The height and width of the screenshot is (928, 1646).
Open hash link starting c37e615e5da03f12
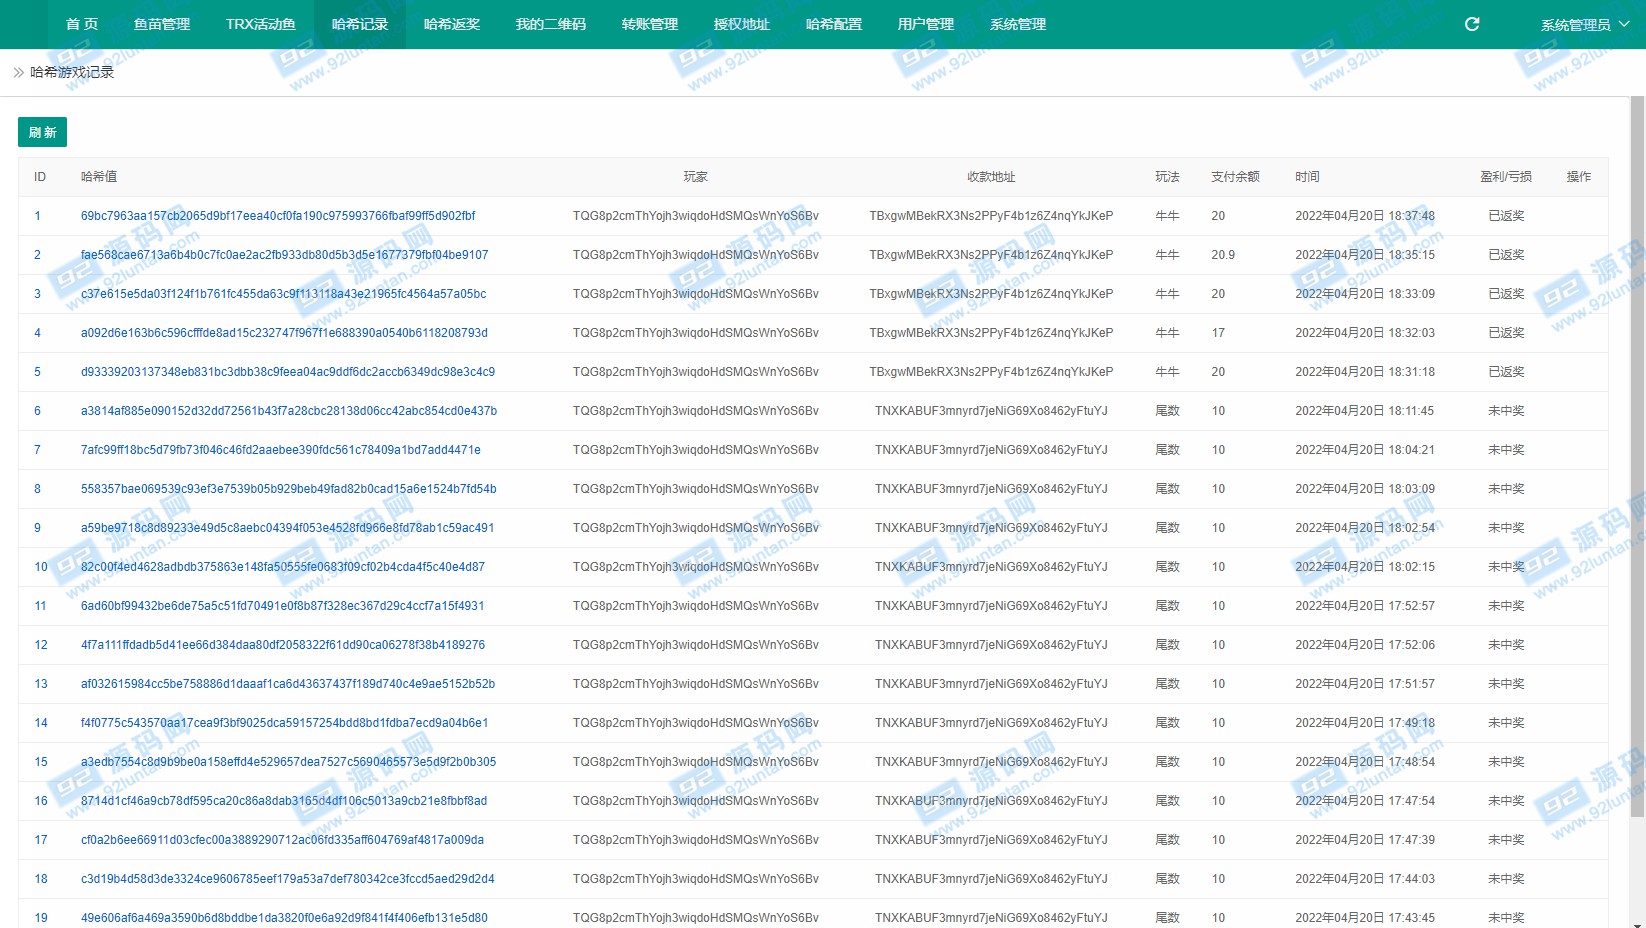(284, 294)
